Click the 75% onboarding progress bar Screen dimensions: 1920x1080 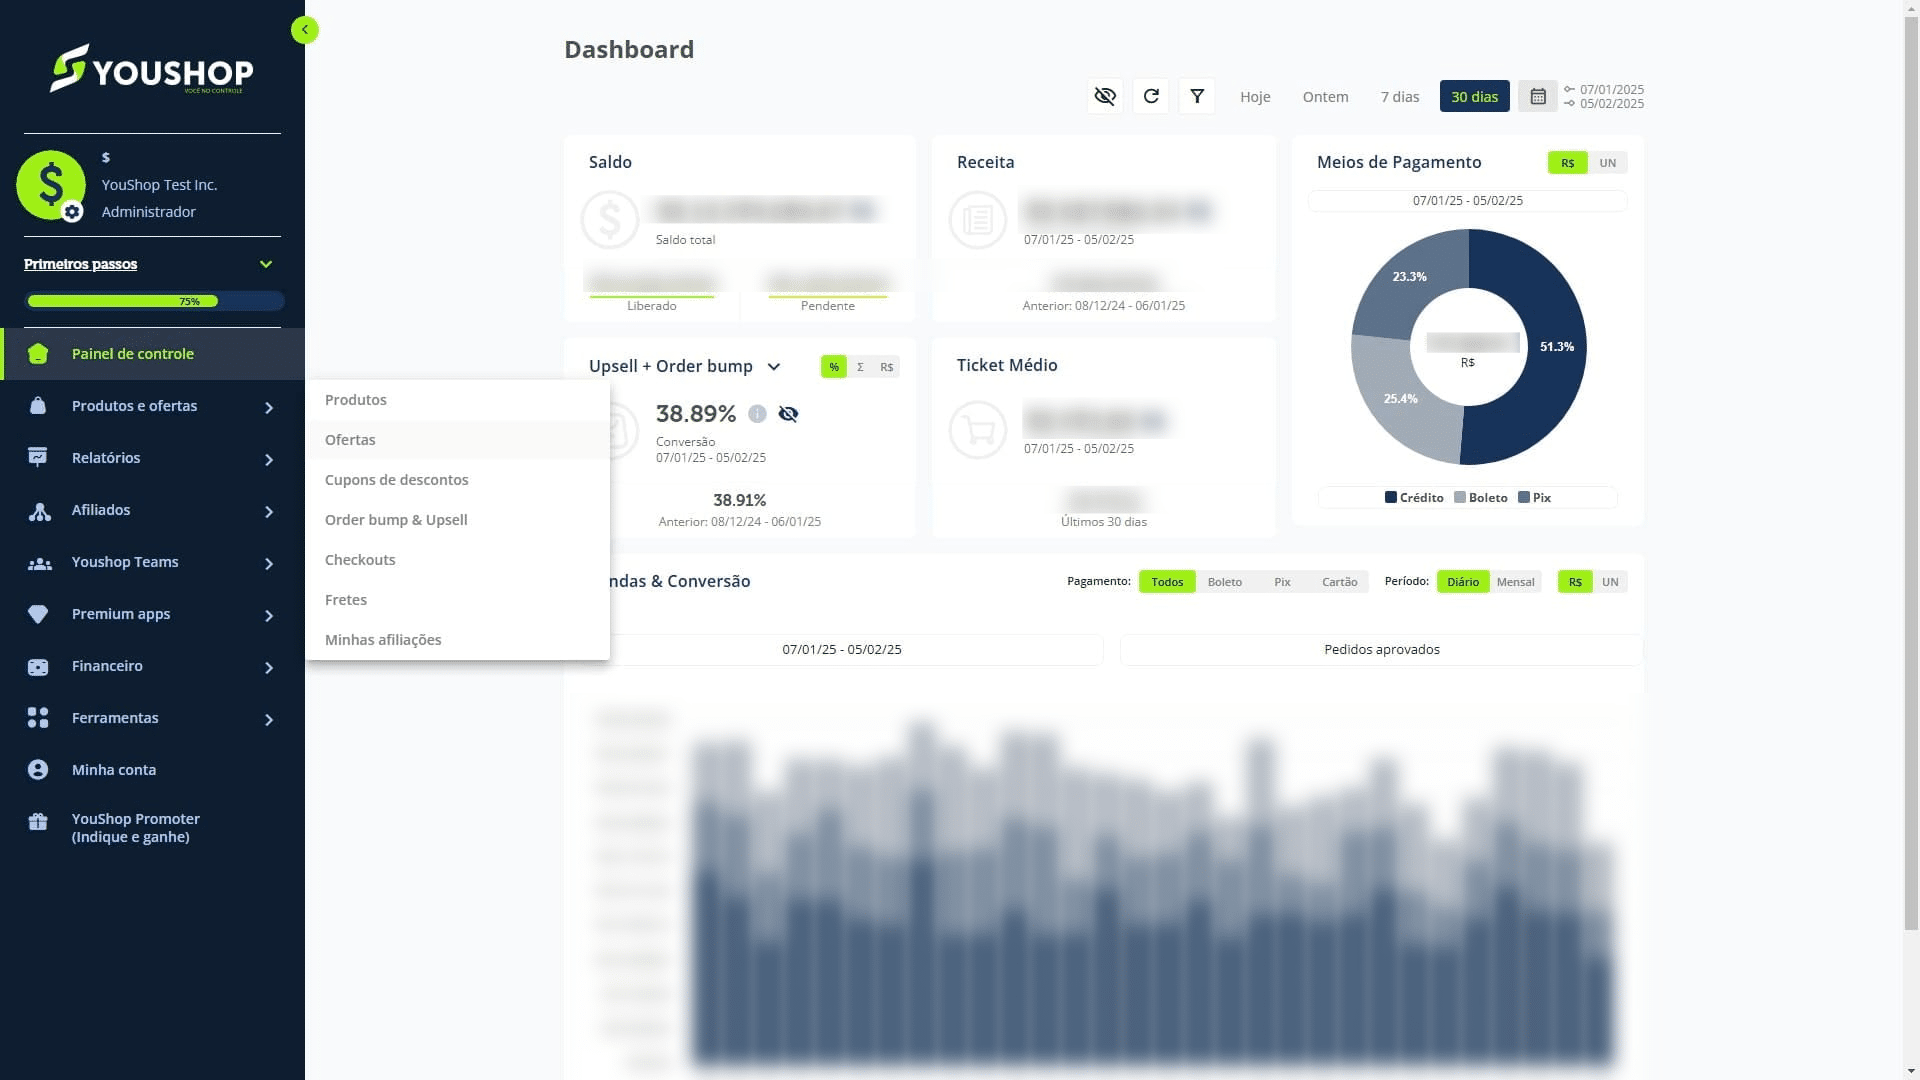(x=155, y=301)
